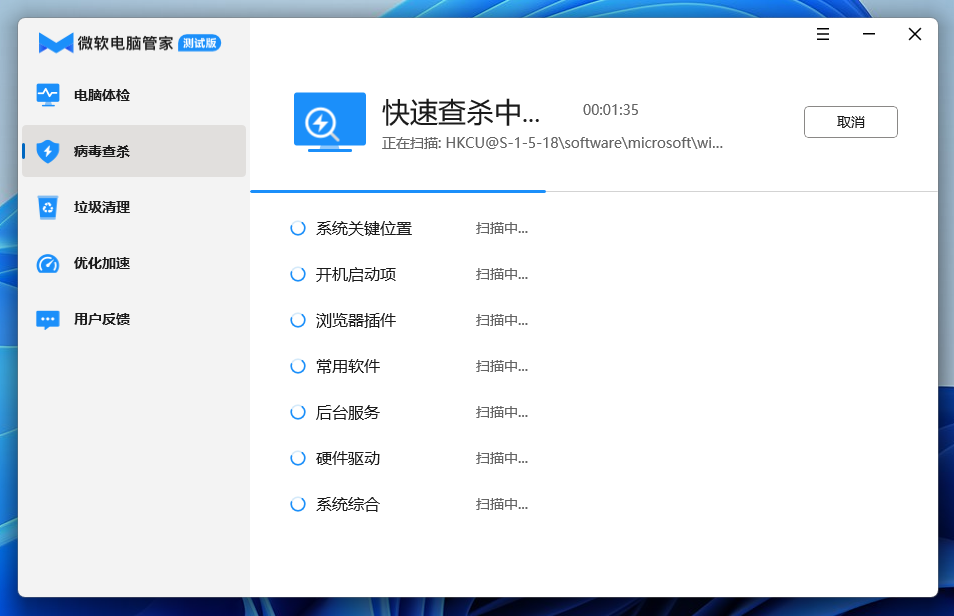Click the blue scan progress bar

(398, 191)
